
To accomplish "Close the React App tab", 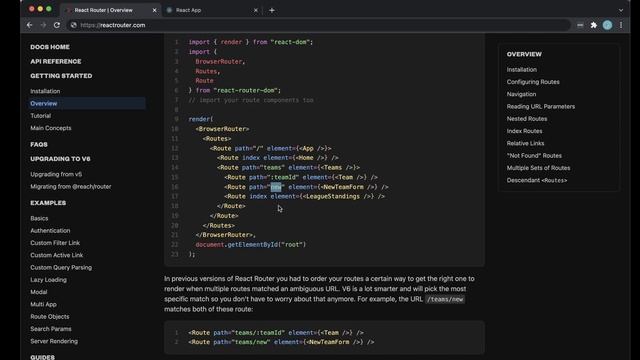I will click(256, 10).
